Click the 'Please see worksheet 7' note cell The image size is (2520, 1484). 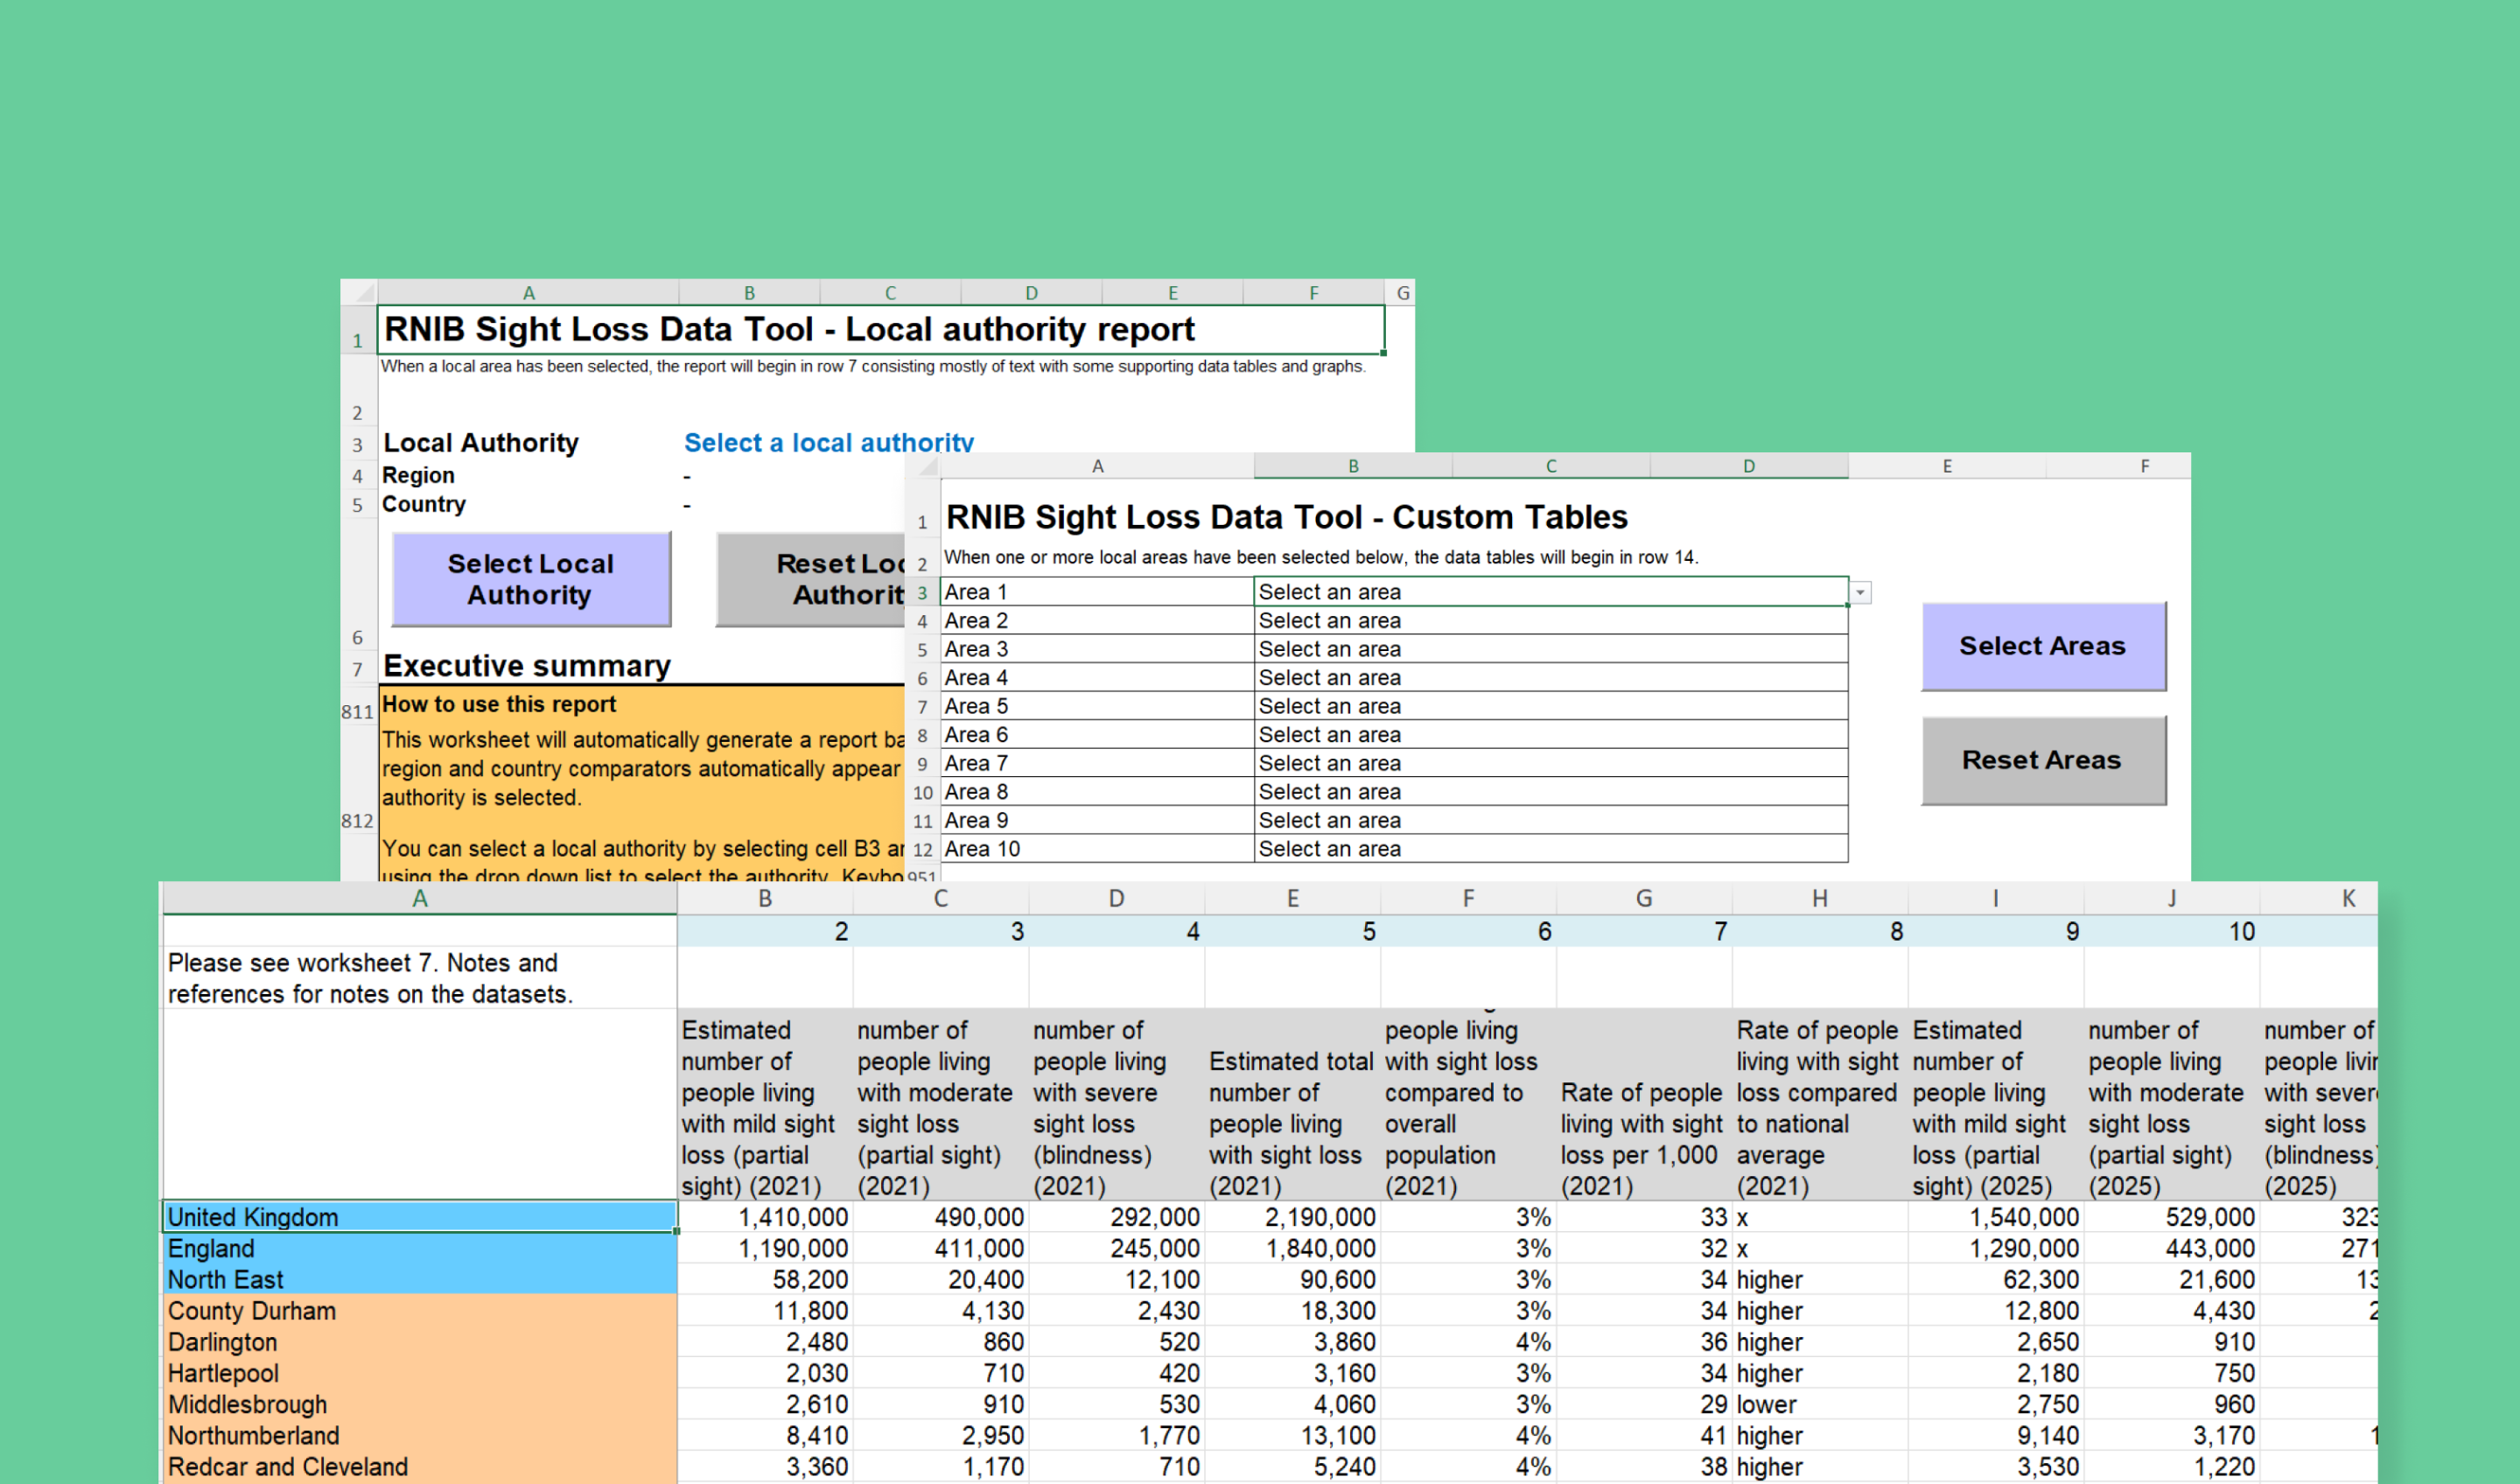420,978
